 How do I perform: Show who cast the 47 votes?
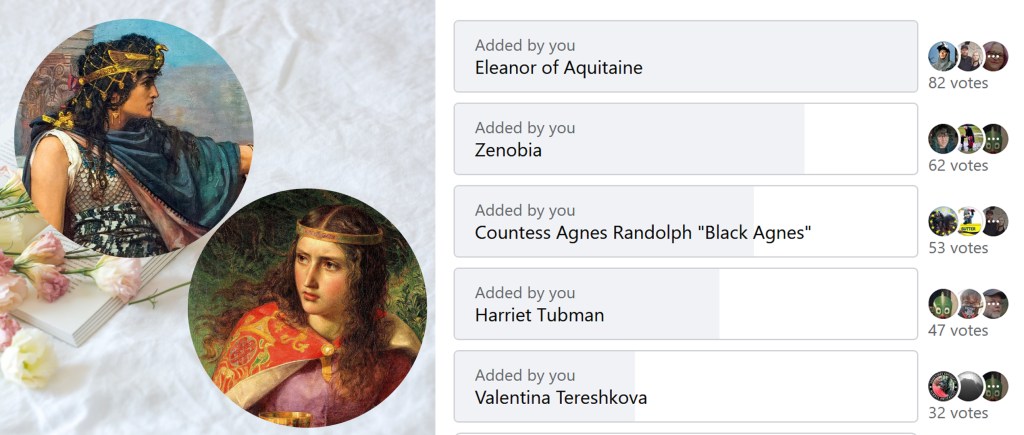point(958,331)
